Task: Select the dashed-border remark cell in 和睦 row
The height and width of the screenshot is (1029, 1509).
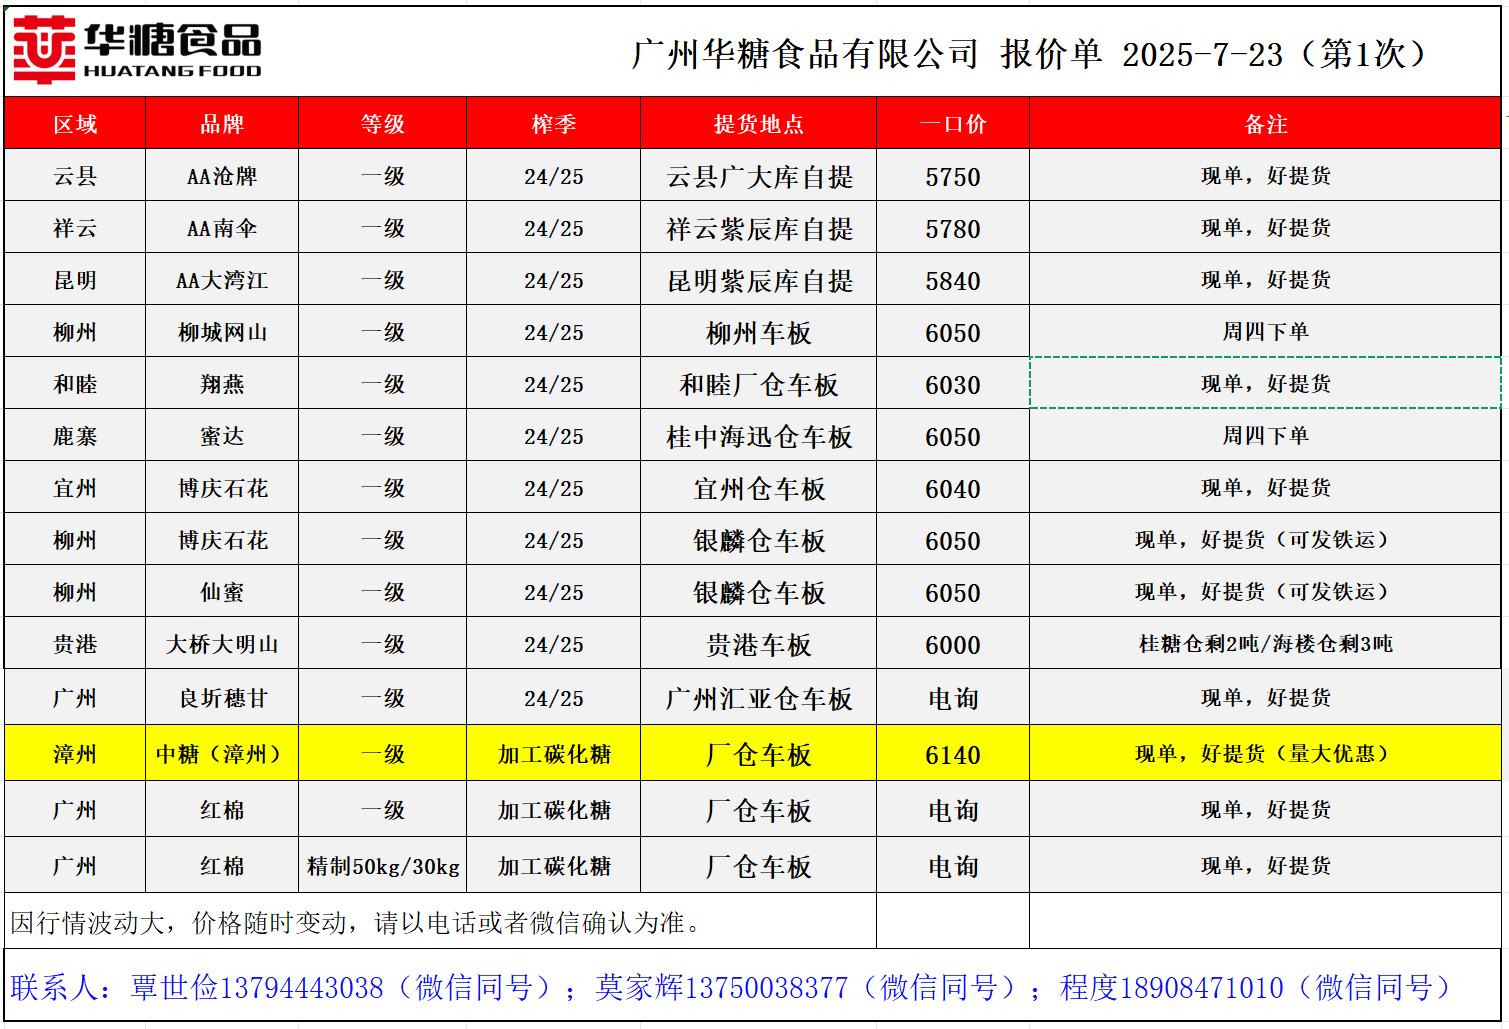Action: click(x=1265, y=384)
